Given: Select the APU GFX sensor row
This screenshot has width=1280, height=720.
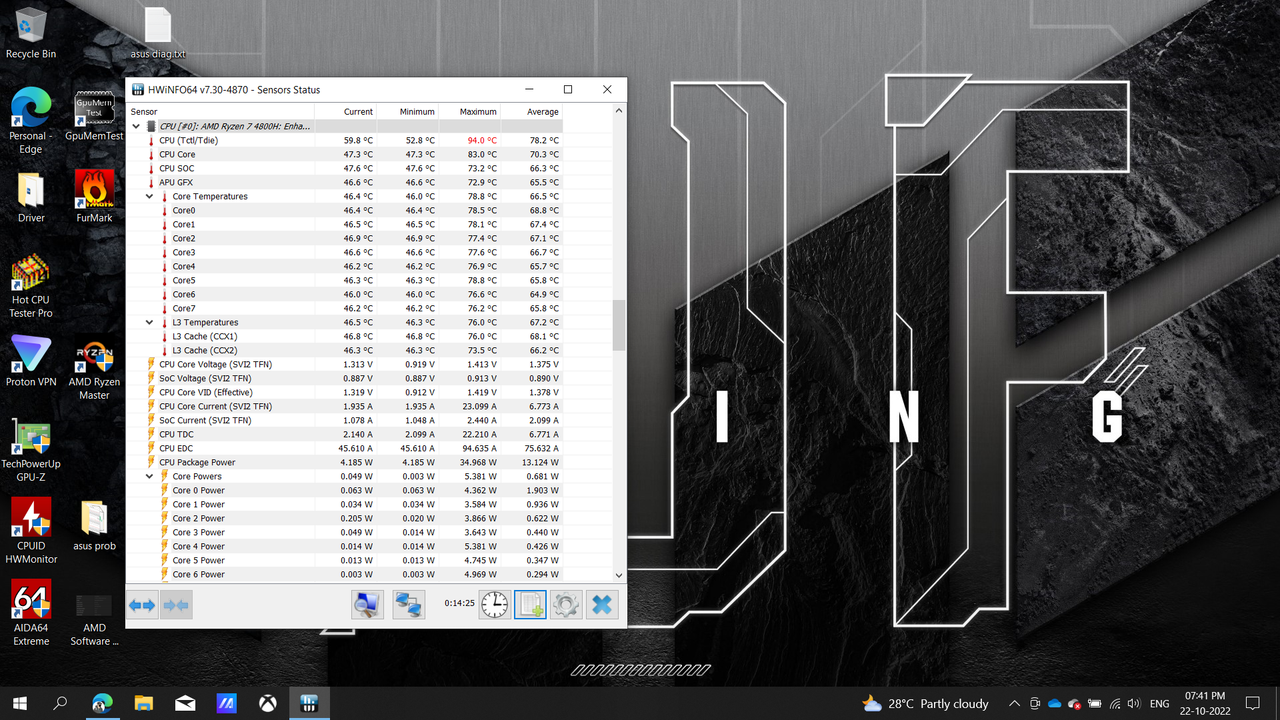Looking at the screenshot, I should tap(345, 183).
